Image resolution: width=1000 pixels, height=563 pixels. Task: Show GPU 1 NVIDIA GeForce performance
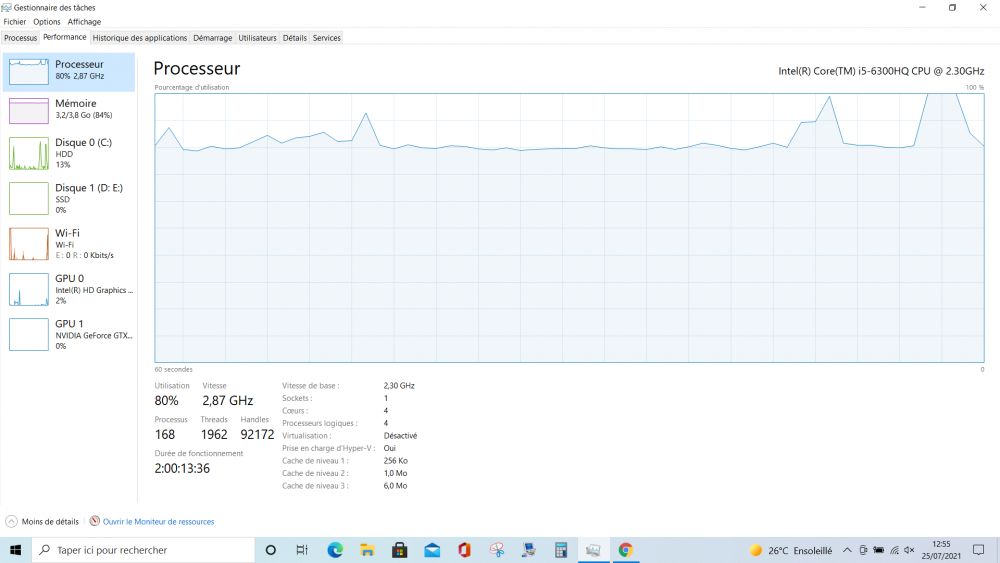[x=69, y=334]
